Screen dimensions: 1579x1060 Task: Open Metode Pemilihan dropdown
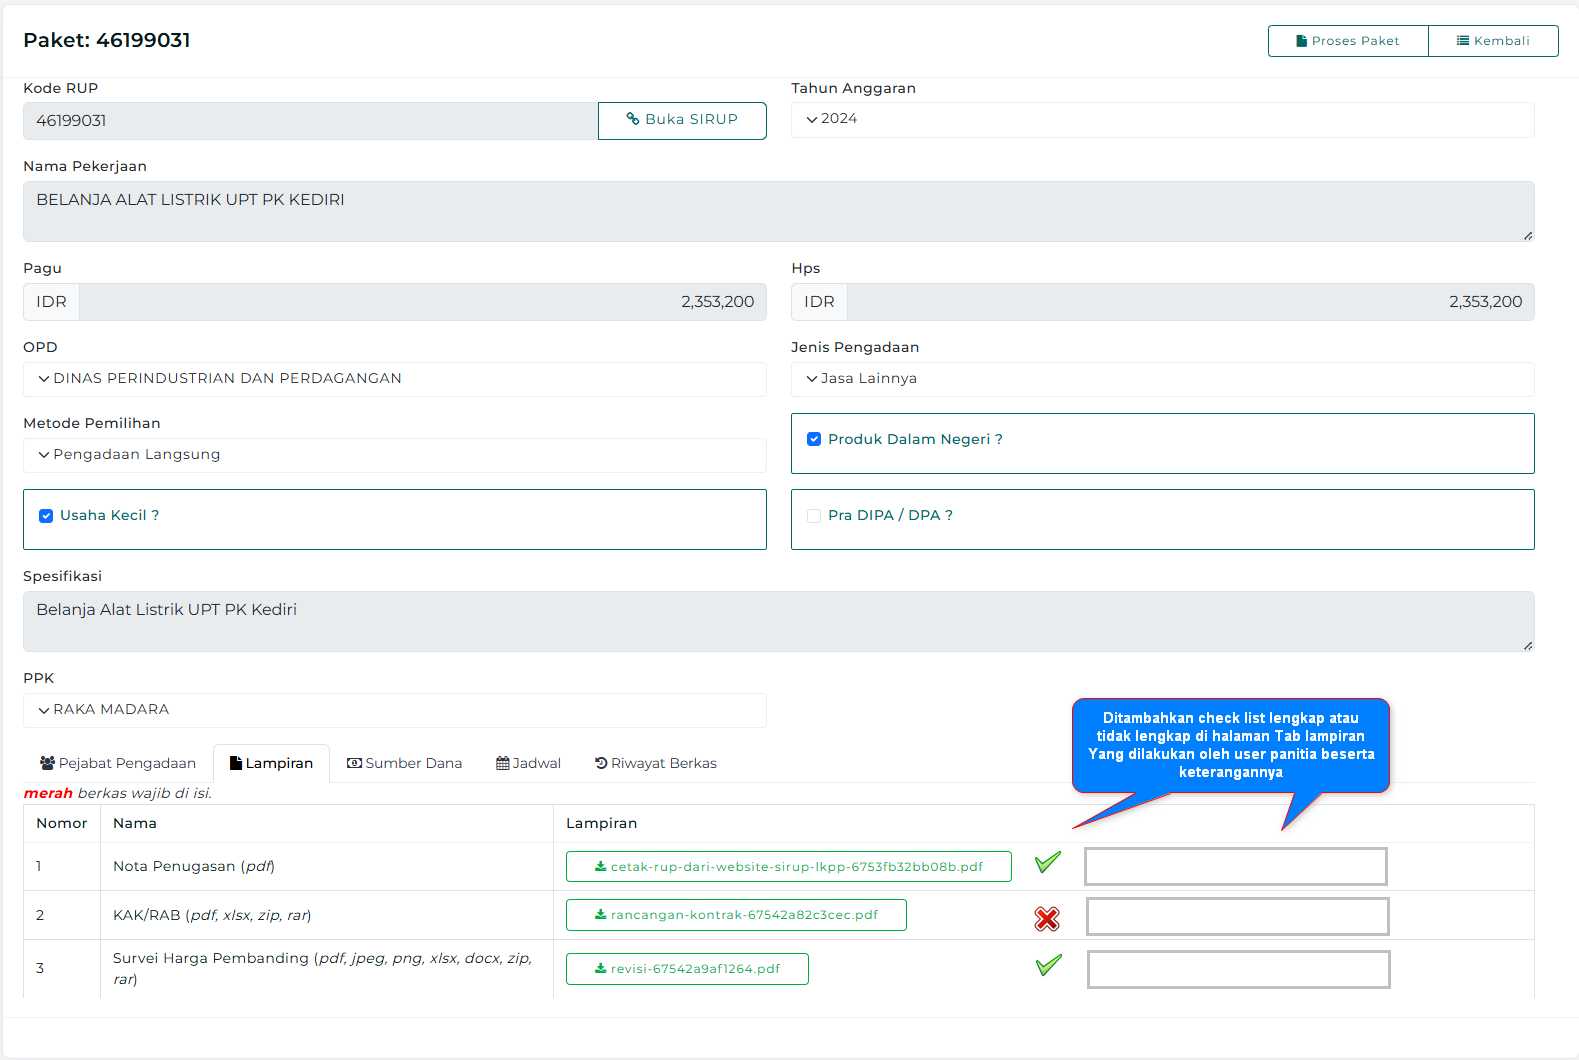(x=394, y=455)
